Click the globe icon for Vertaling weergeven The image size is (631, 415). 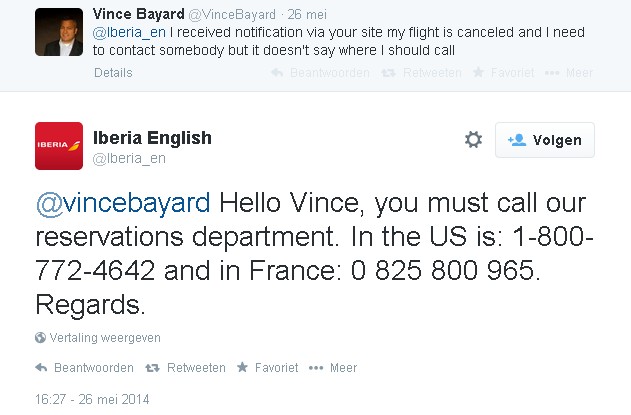(x=40, y=338)
